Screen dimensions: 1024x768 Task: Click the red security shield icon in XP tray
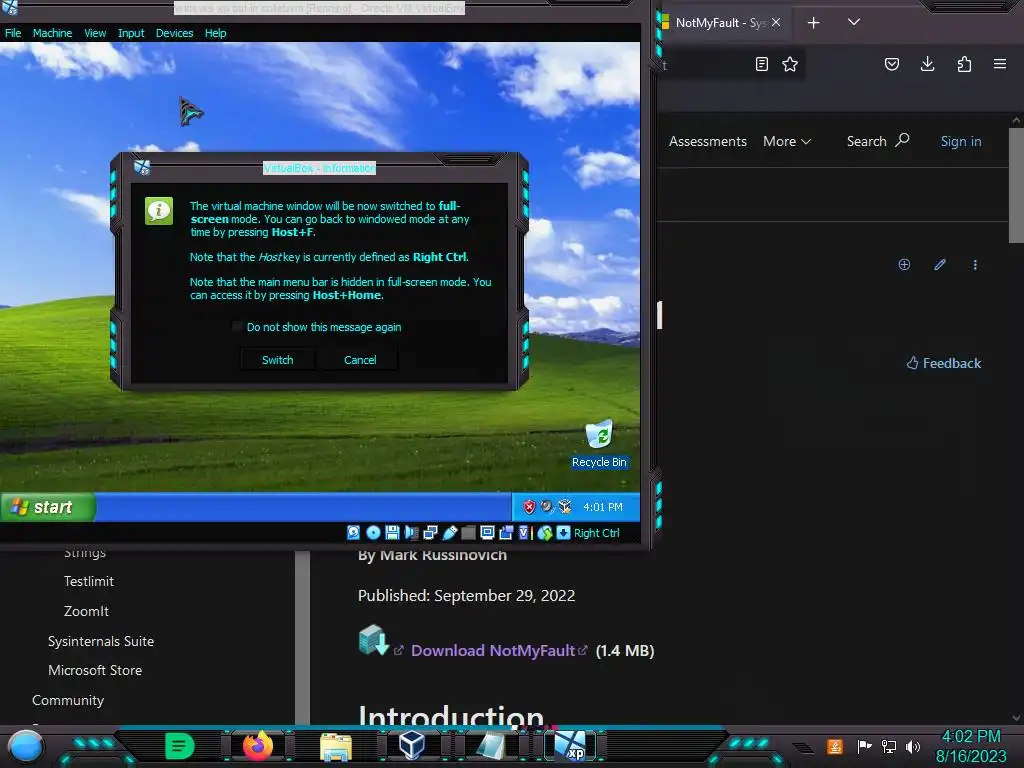coord(529,507)
